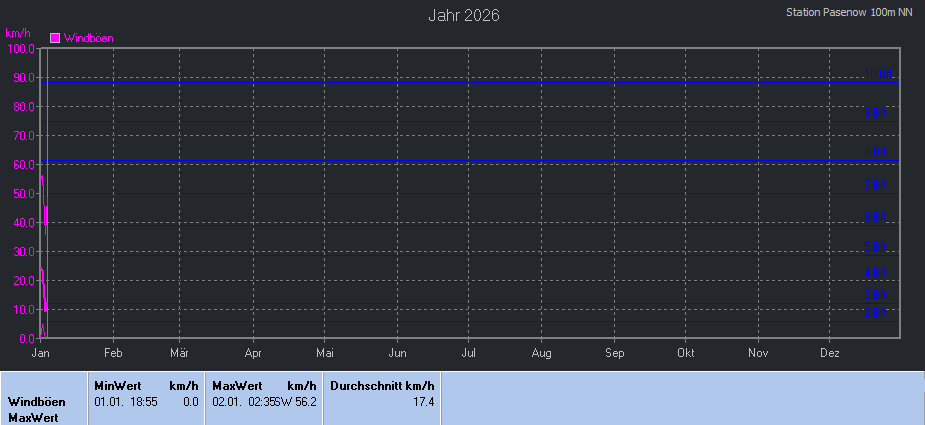This screenshot has width=925, height=425.
Task: Click the Windböen legend label
Action: (88, 38)
